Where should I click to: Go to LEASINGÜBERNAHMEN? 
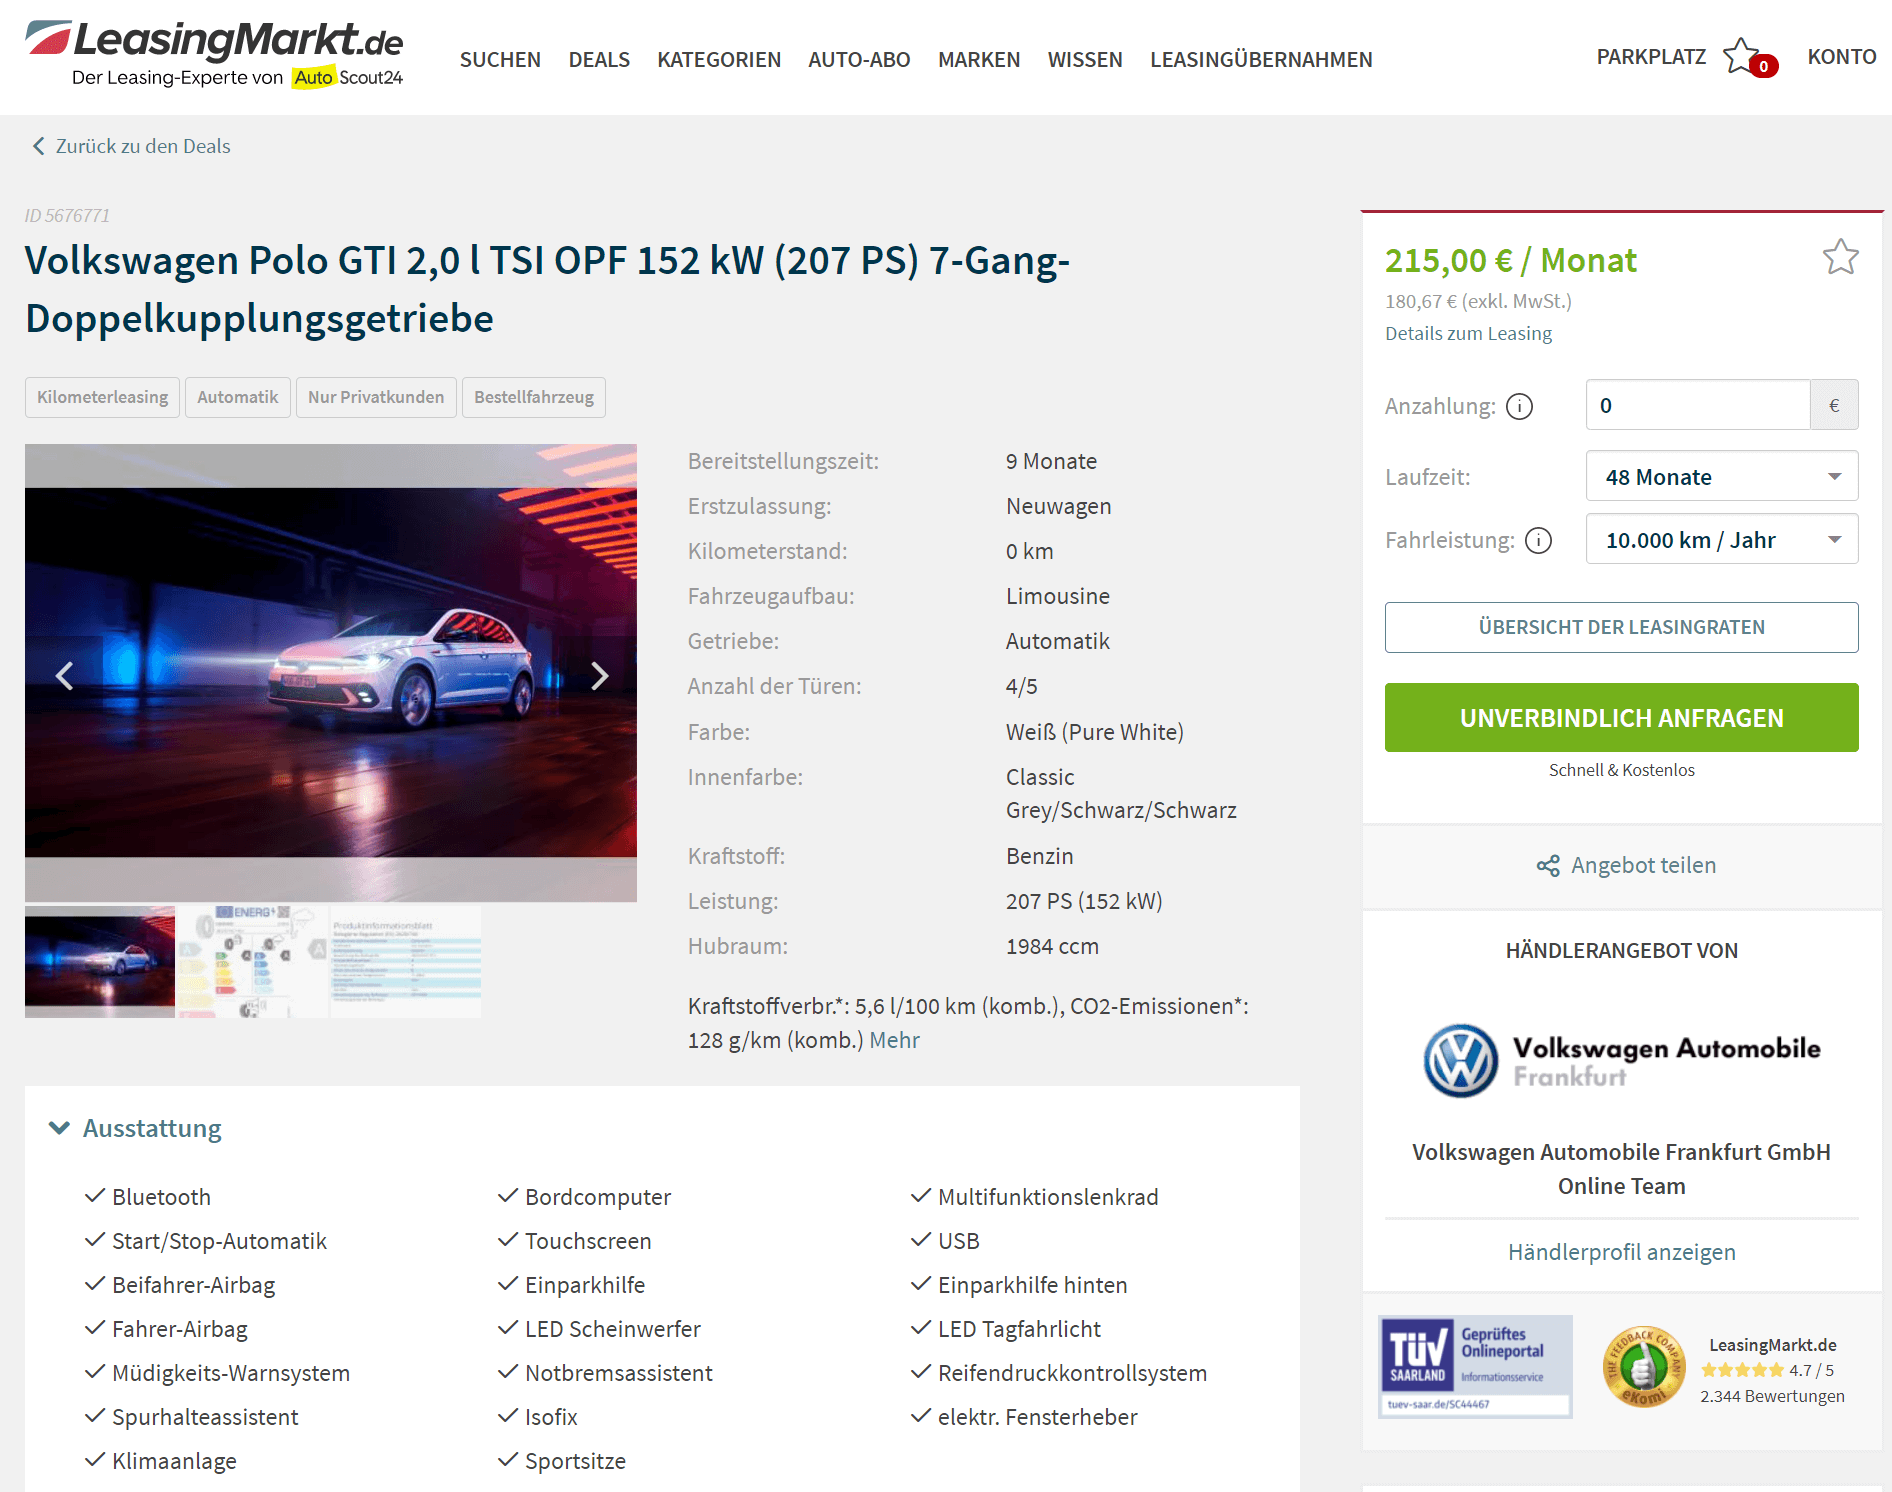click(x=1261, y=60)
